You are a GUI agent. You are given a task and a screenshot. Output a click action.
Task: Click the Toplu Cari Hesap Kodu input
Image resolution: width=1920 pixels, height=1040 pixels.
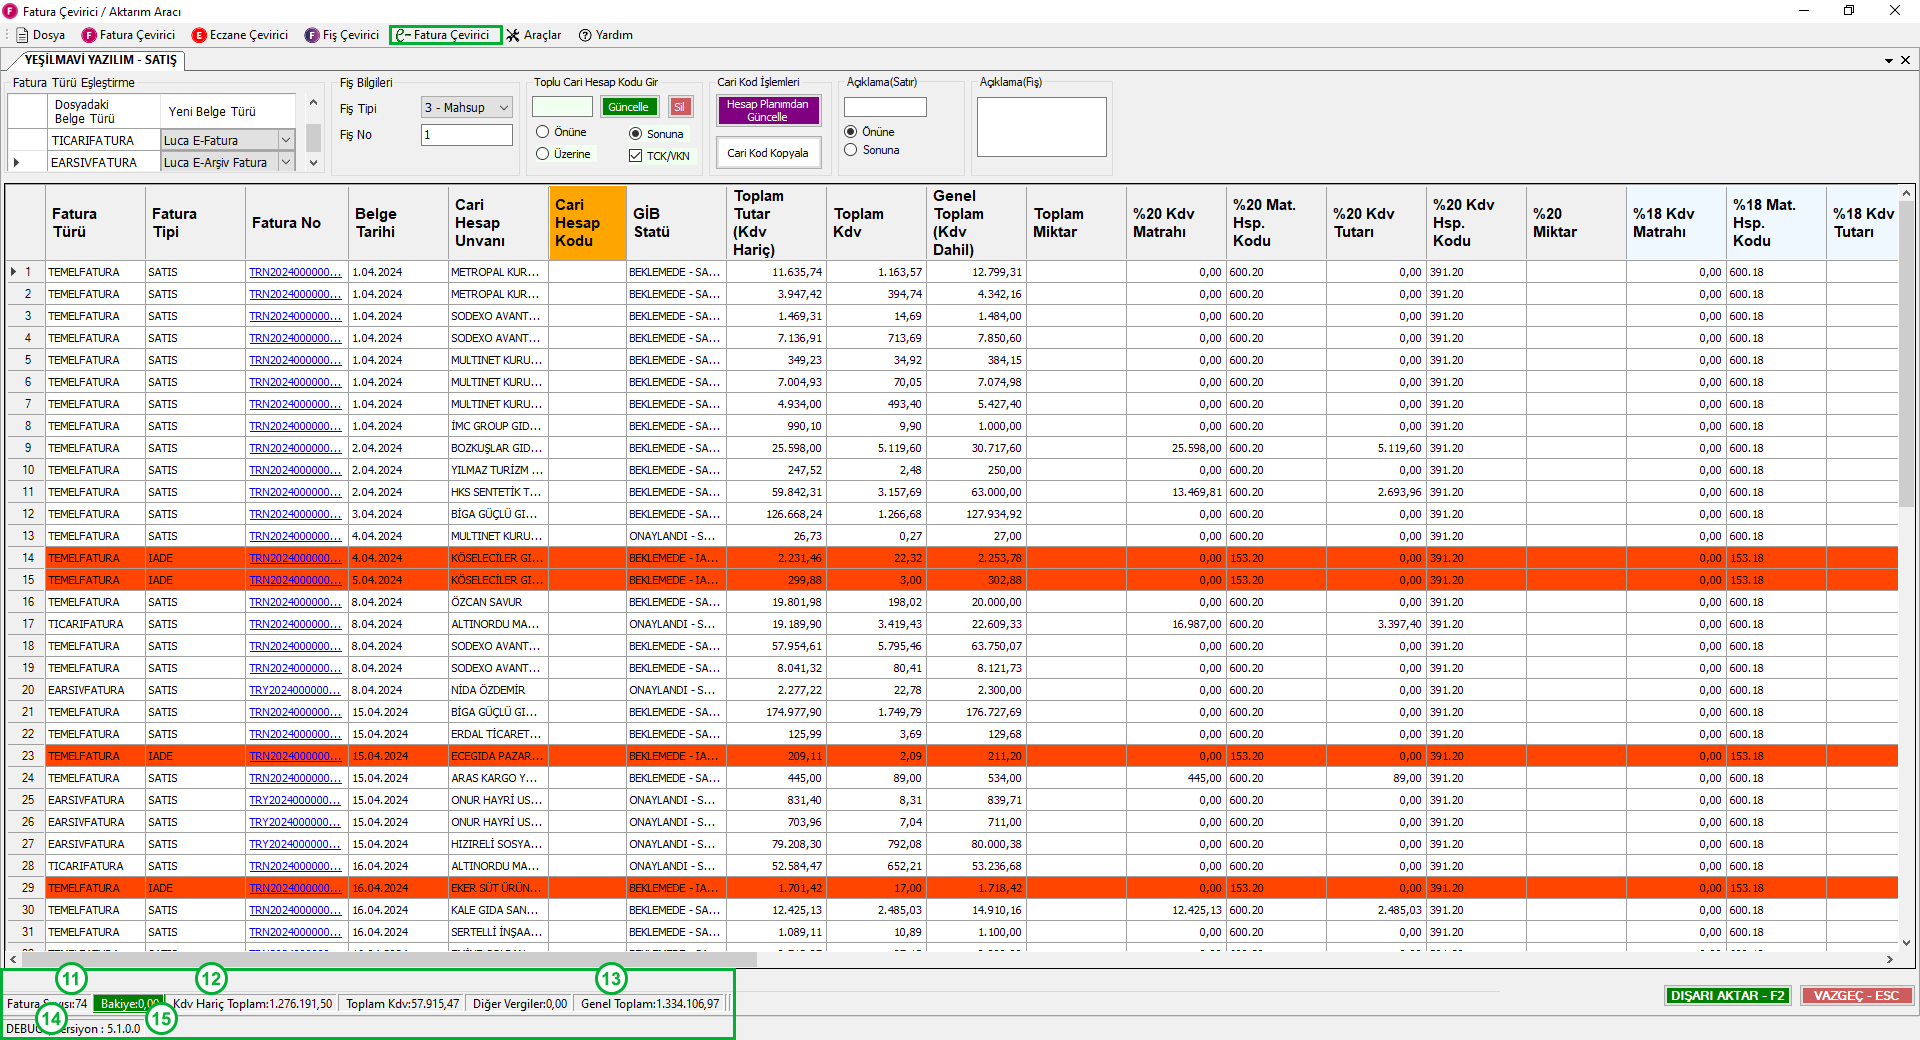pyautogui.click(x=562, y=107)
